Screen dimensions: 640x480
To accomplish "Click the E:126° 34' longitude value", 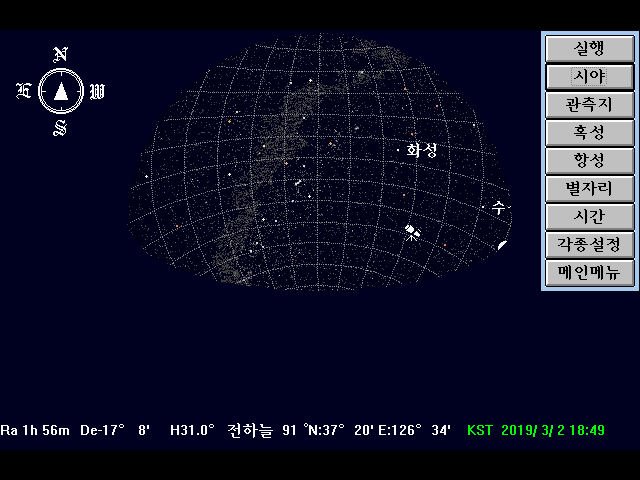I will [x=414, y=430].
